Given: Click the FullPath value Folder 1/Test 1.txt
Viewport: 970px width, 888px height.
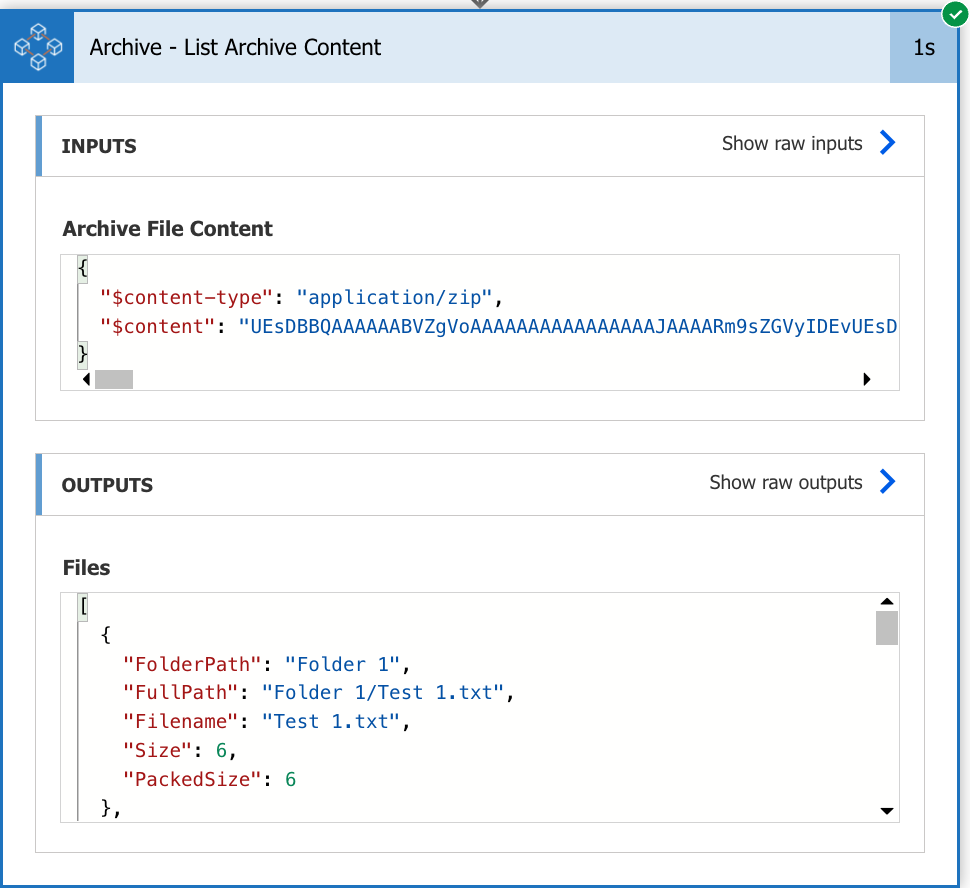Looking at the screenshot, I should pyautogui.click(x=383, y=692).
